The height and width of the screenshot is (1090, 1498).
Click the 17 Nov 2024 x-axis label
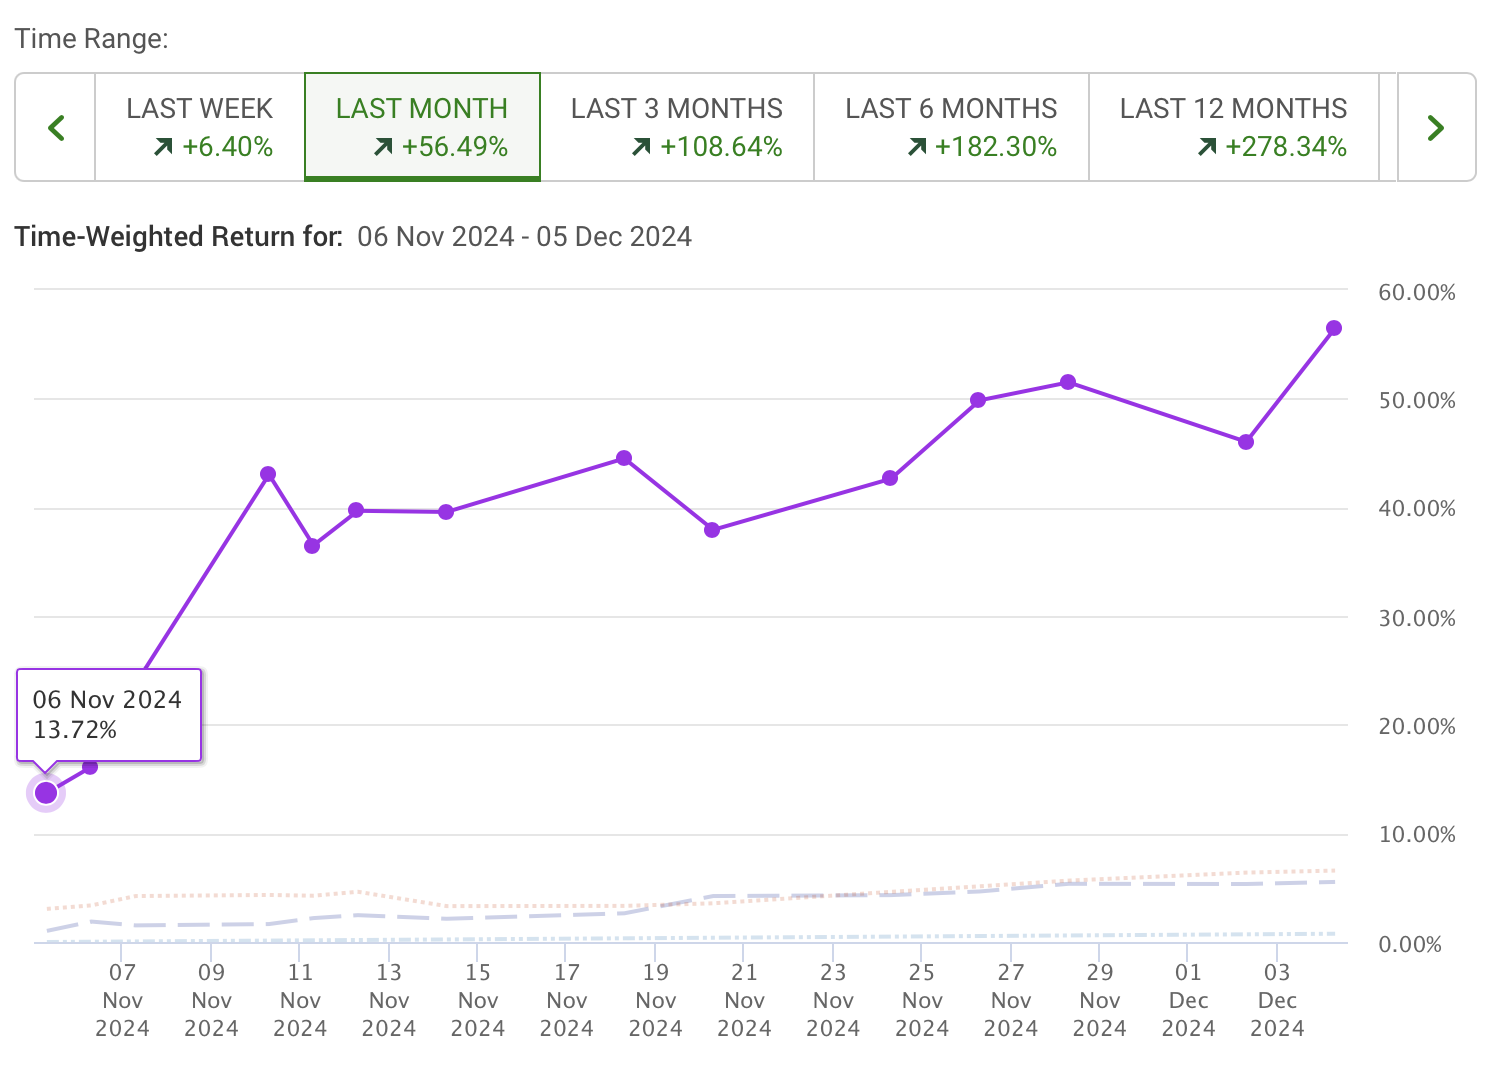click(567, 1000)
